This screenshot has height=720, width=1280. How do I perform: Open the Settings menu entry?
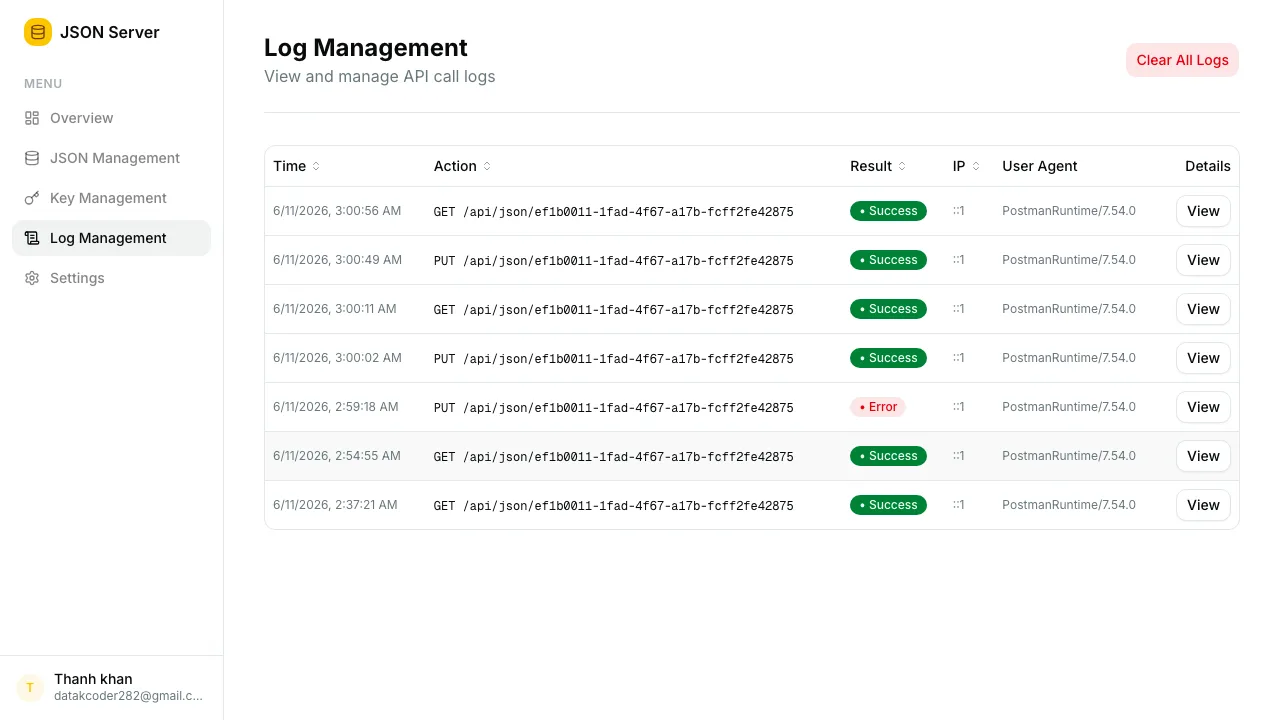[111, 278]
